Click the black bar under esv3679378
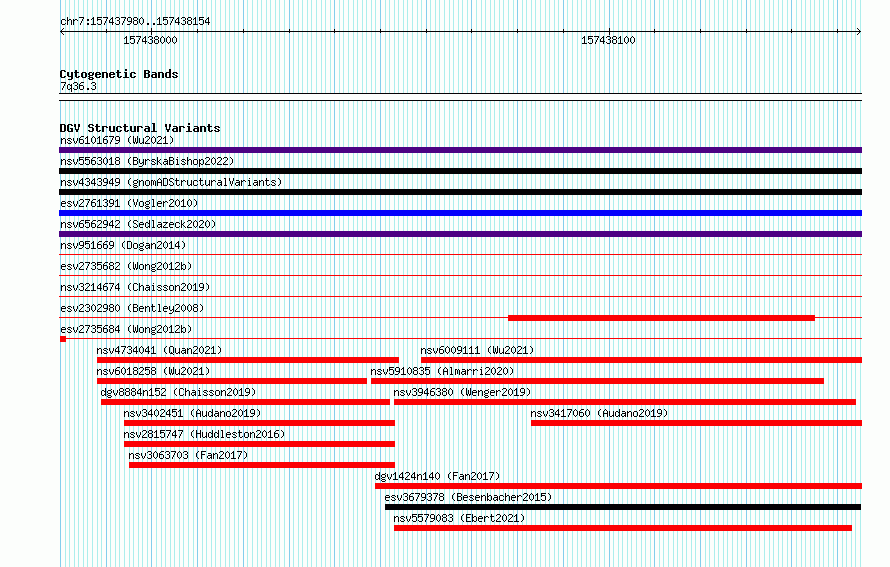This screenshot has height=567, width=890. (623, 507)
